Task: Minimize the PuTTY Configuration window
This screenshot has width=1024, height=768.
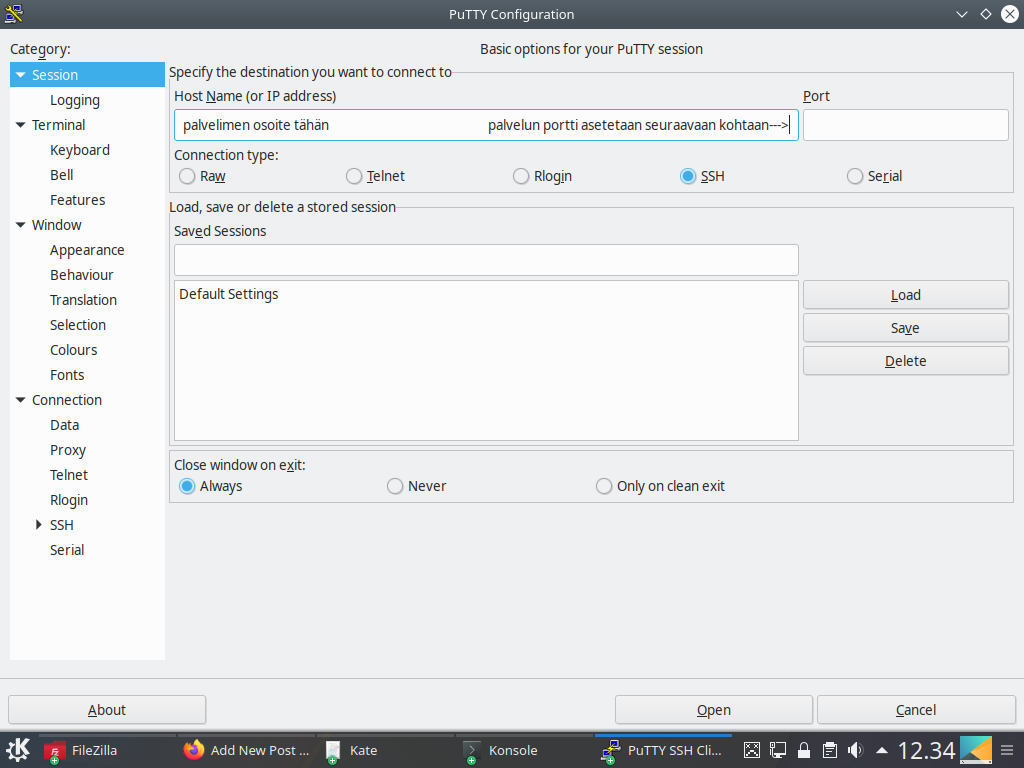Action: 961,14
